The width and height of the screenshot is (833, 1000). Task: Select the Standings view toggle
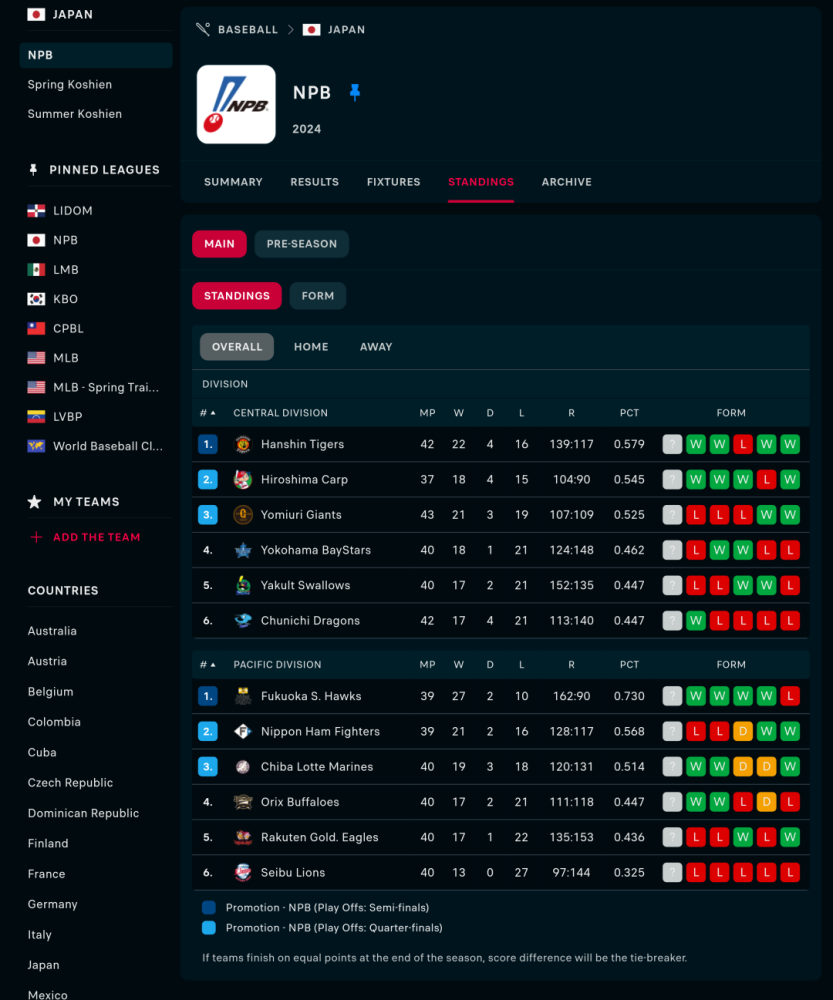click(237, 296)
